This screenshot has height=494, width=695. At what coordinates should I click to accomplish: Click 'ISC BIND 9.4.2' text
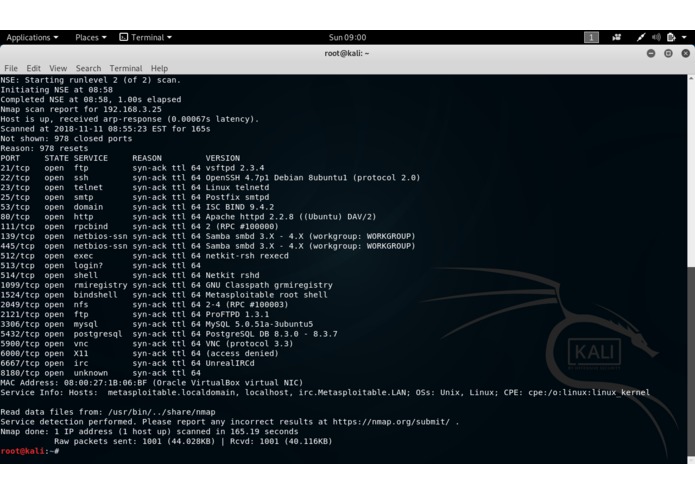tap(239, 207)
